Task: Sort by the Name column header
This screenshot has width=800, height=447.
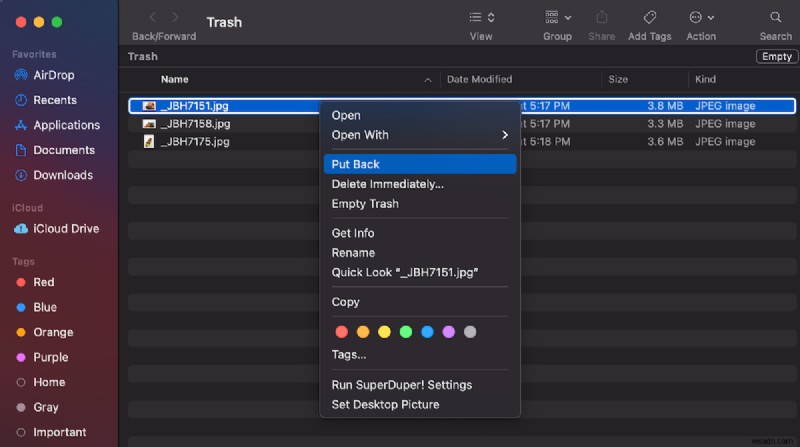Action: click(174, 80)
